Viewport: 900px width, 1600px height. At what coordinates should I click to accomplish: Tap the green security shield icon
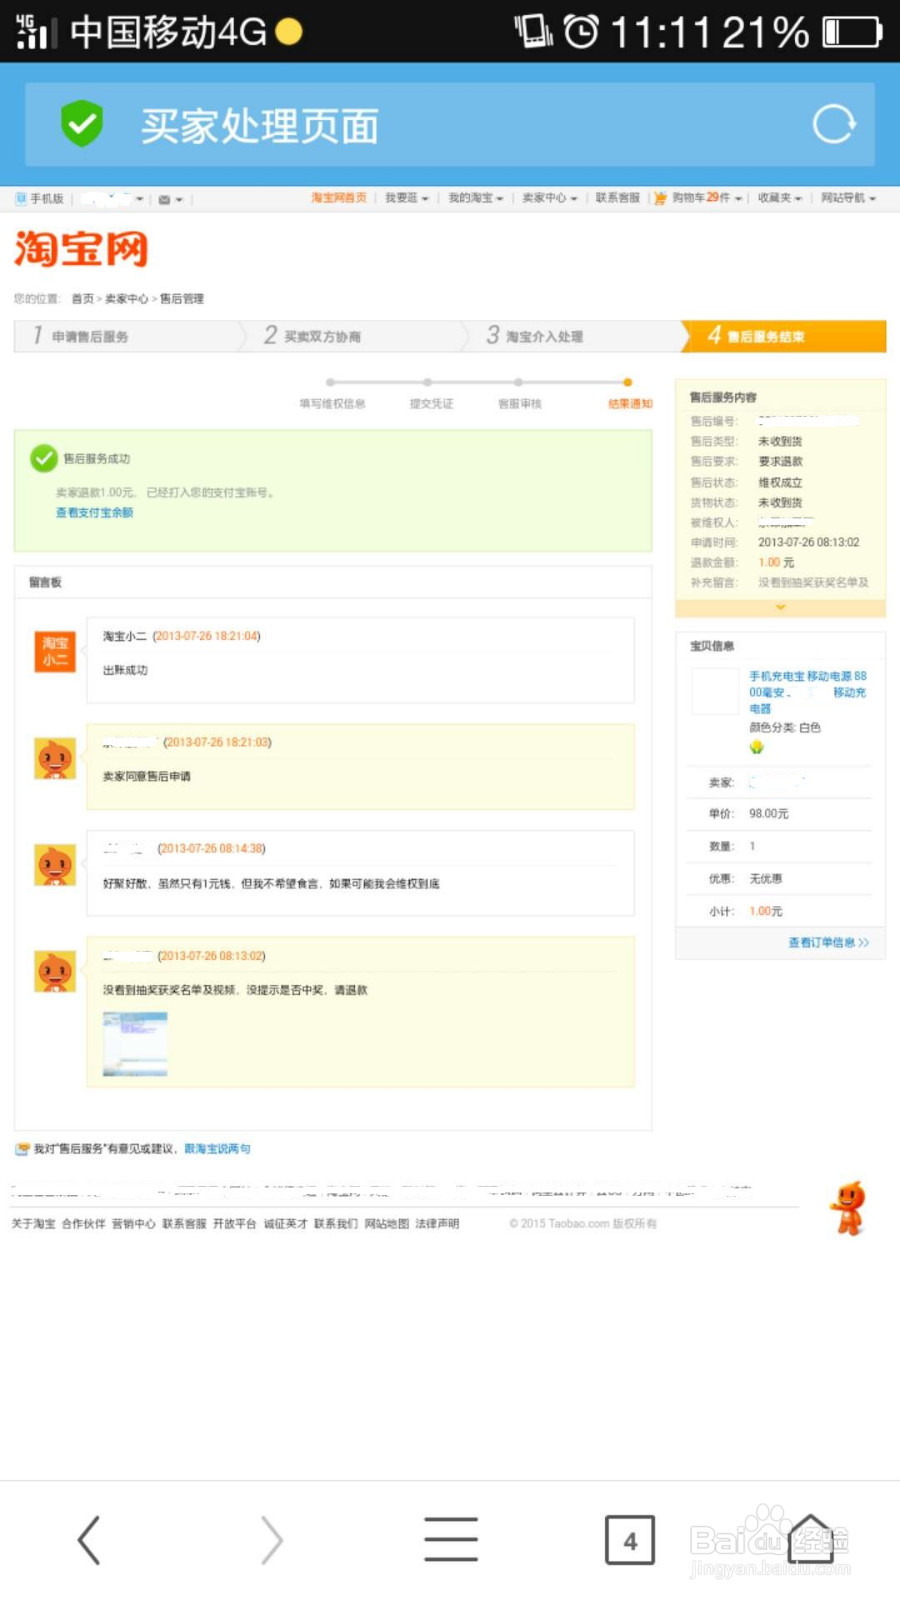[82, 124]
